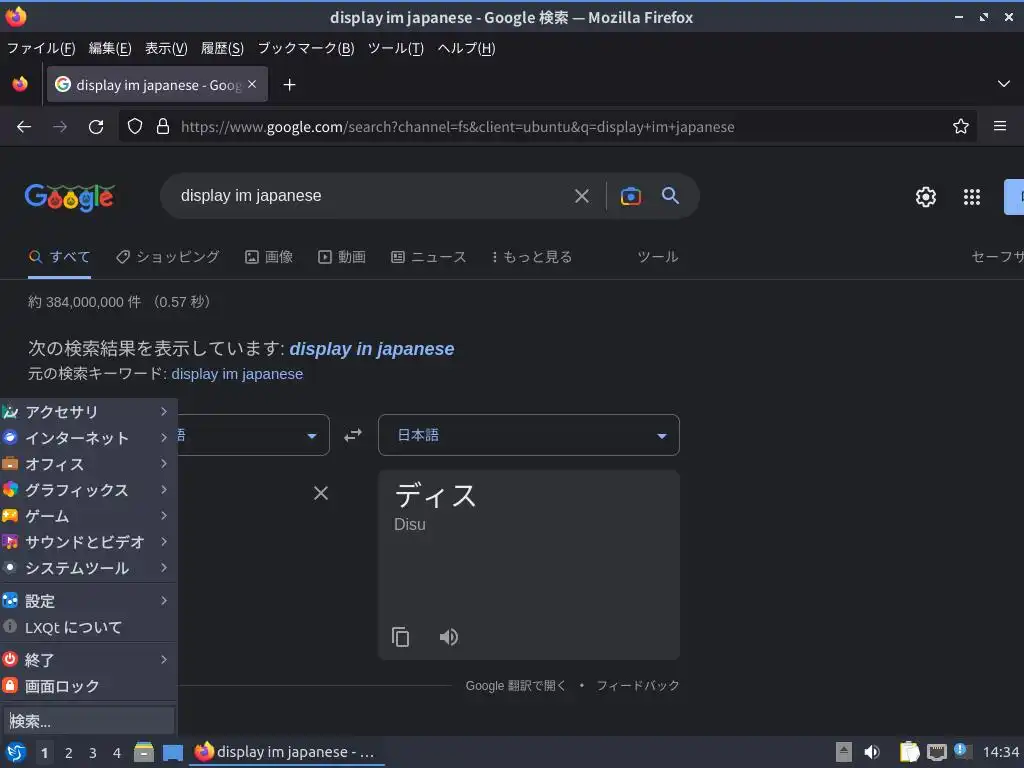
Task: Clear the Google search box text
Action: 581,196
